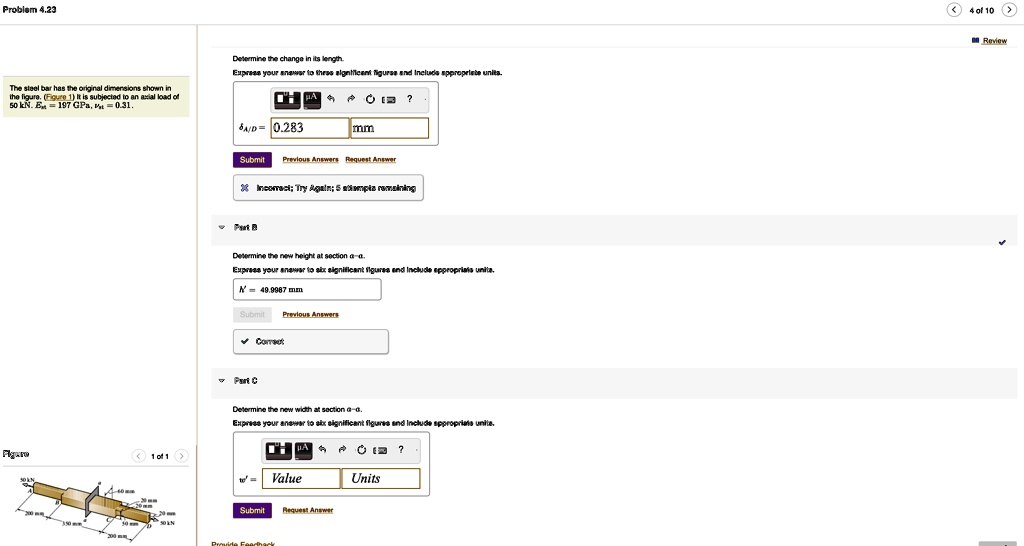Go to previous problem with the left arrow
Screen dimensions: 1024x546
954,10
